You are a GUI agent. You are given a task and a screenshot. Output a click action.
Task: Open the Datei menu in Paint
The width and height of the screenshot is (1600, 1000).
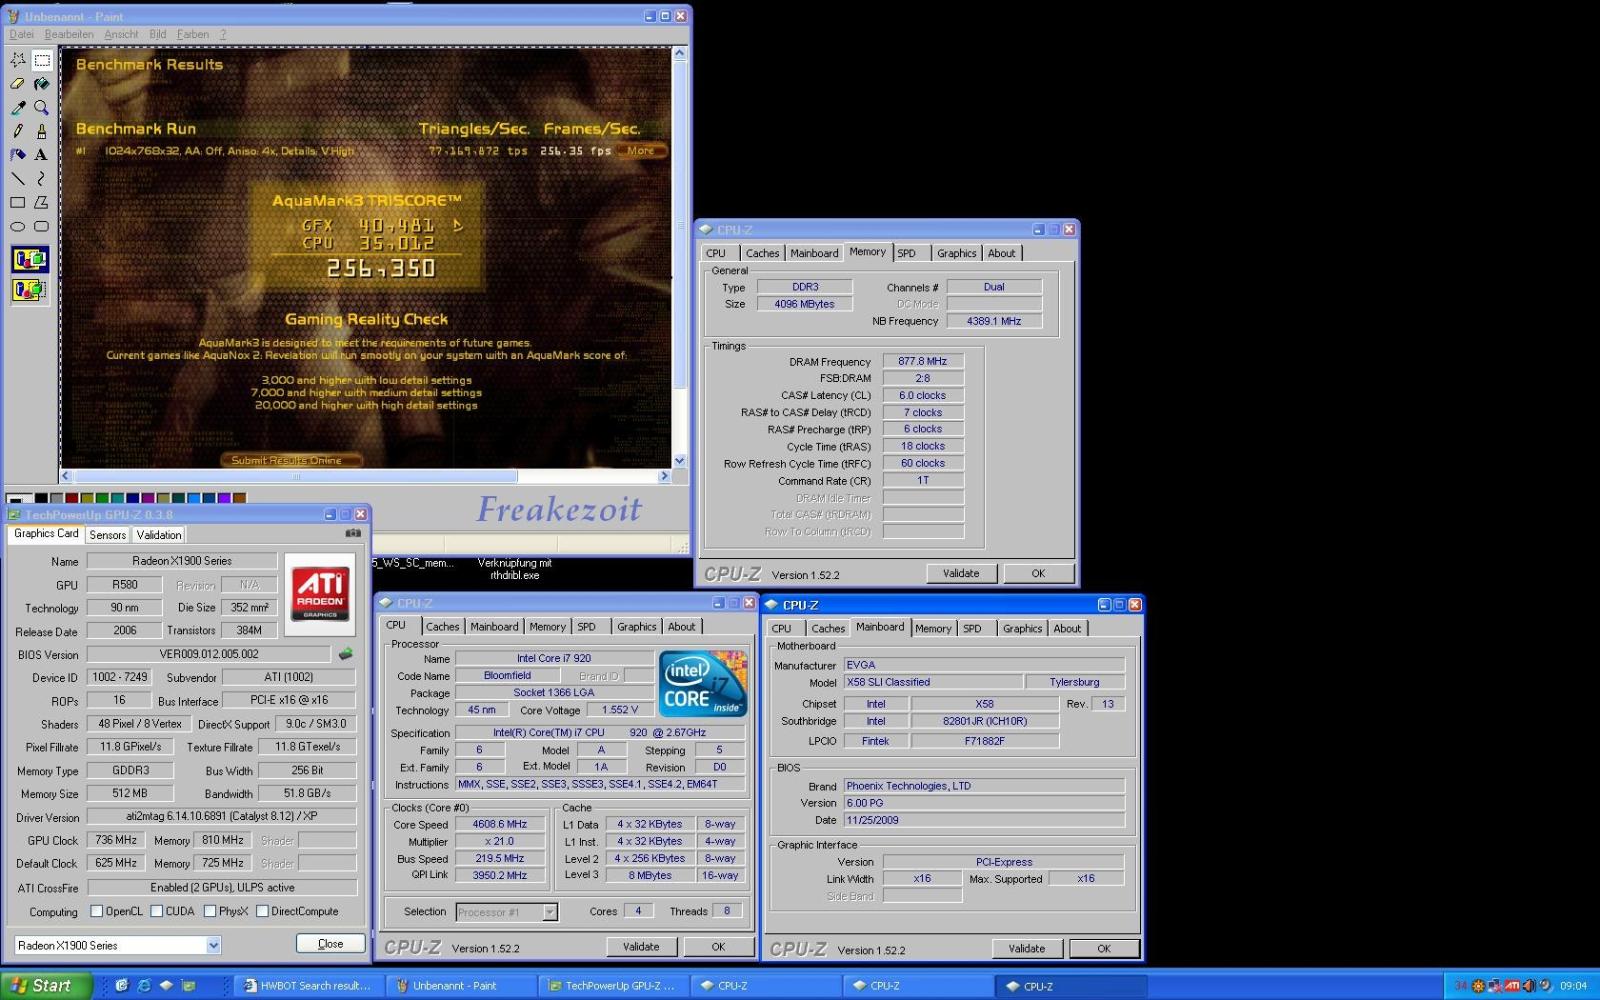click(21, 34)
